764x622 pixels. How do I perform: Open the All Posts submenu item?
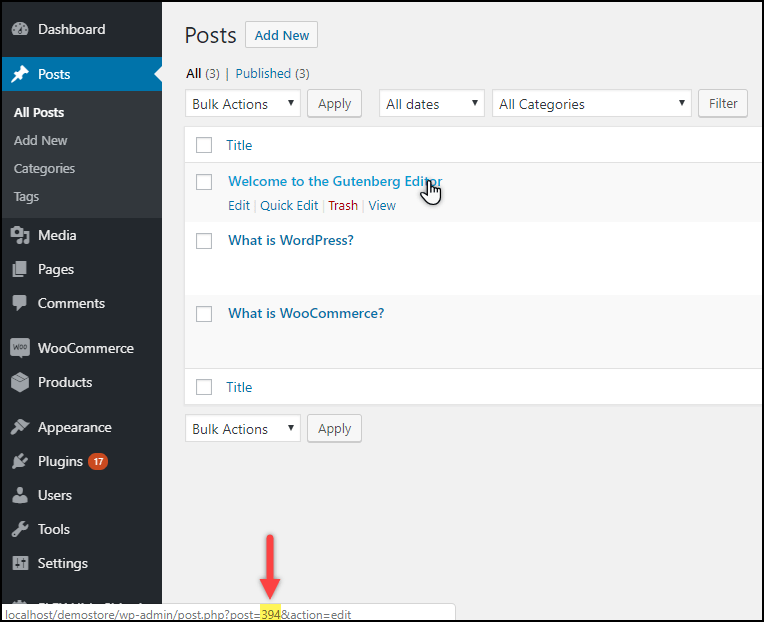click(39, 113)
